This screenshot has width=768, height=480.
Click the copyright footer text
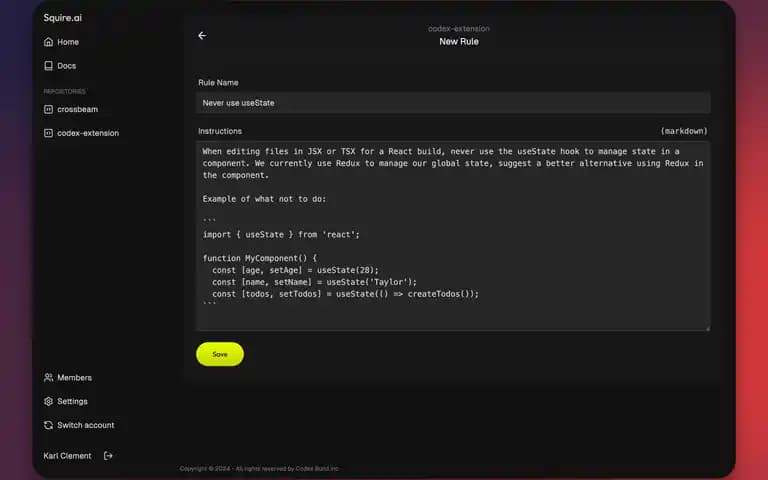point(259,469)
